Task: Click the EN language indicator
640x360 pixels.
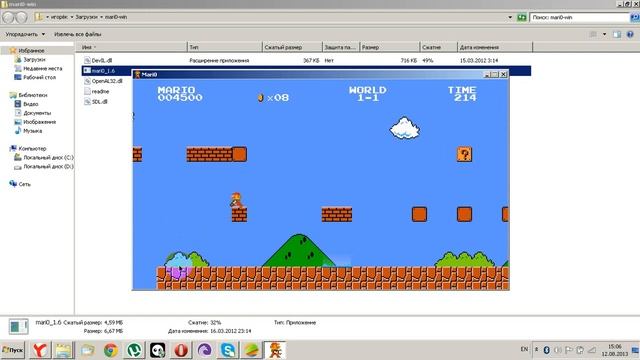Action: point(524,349)
